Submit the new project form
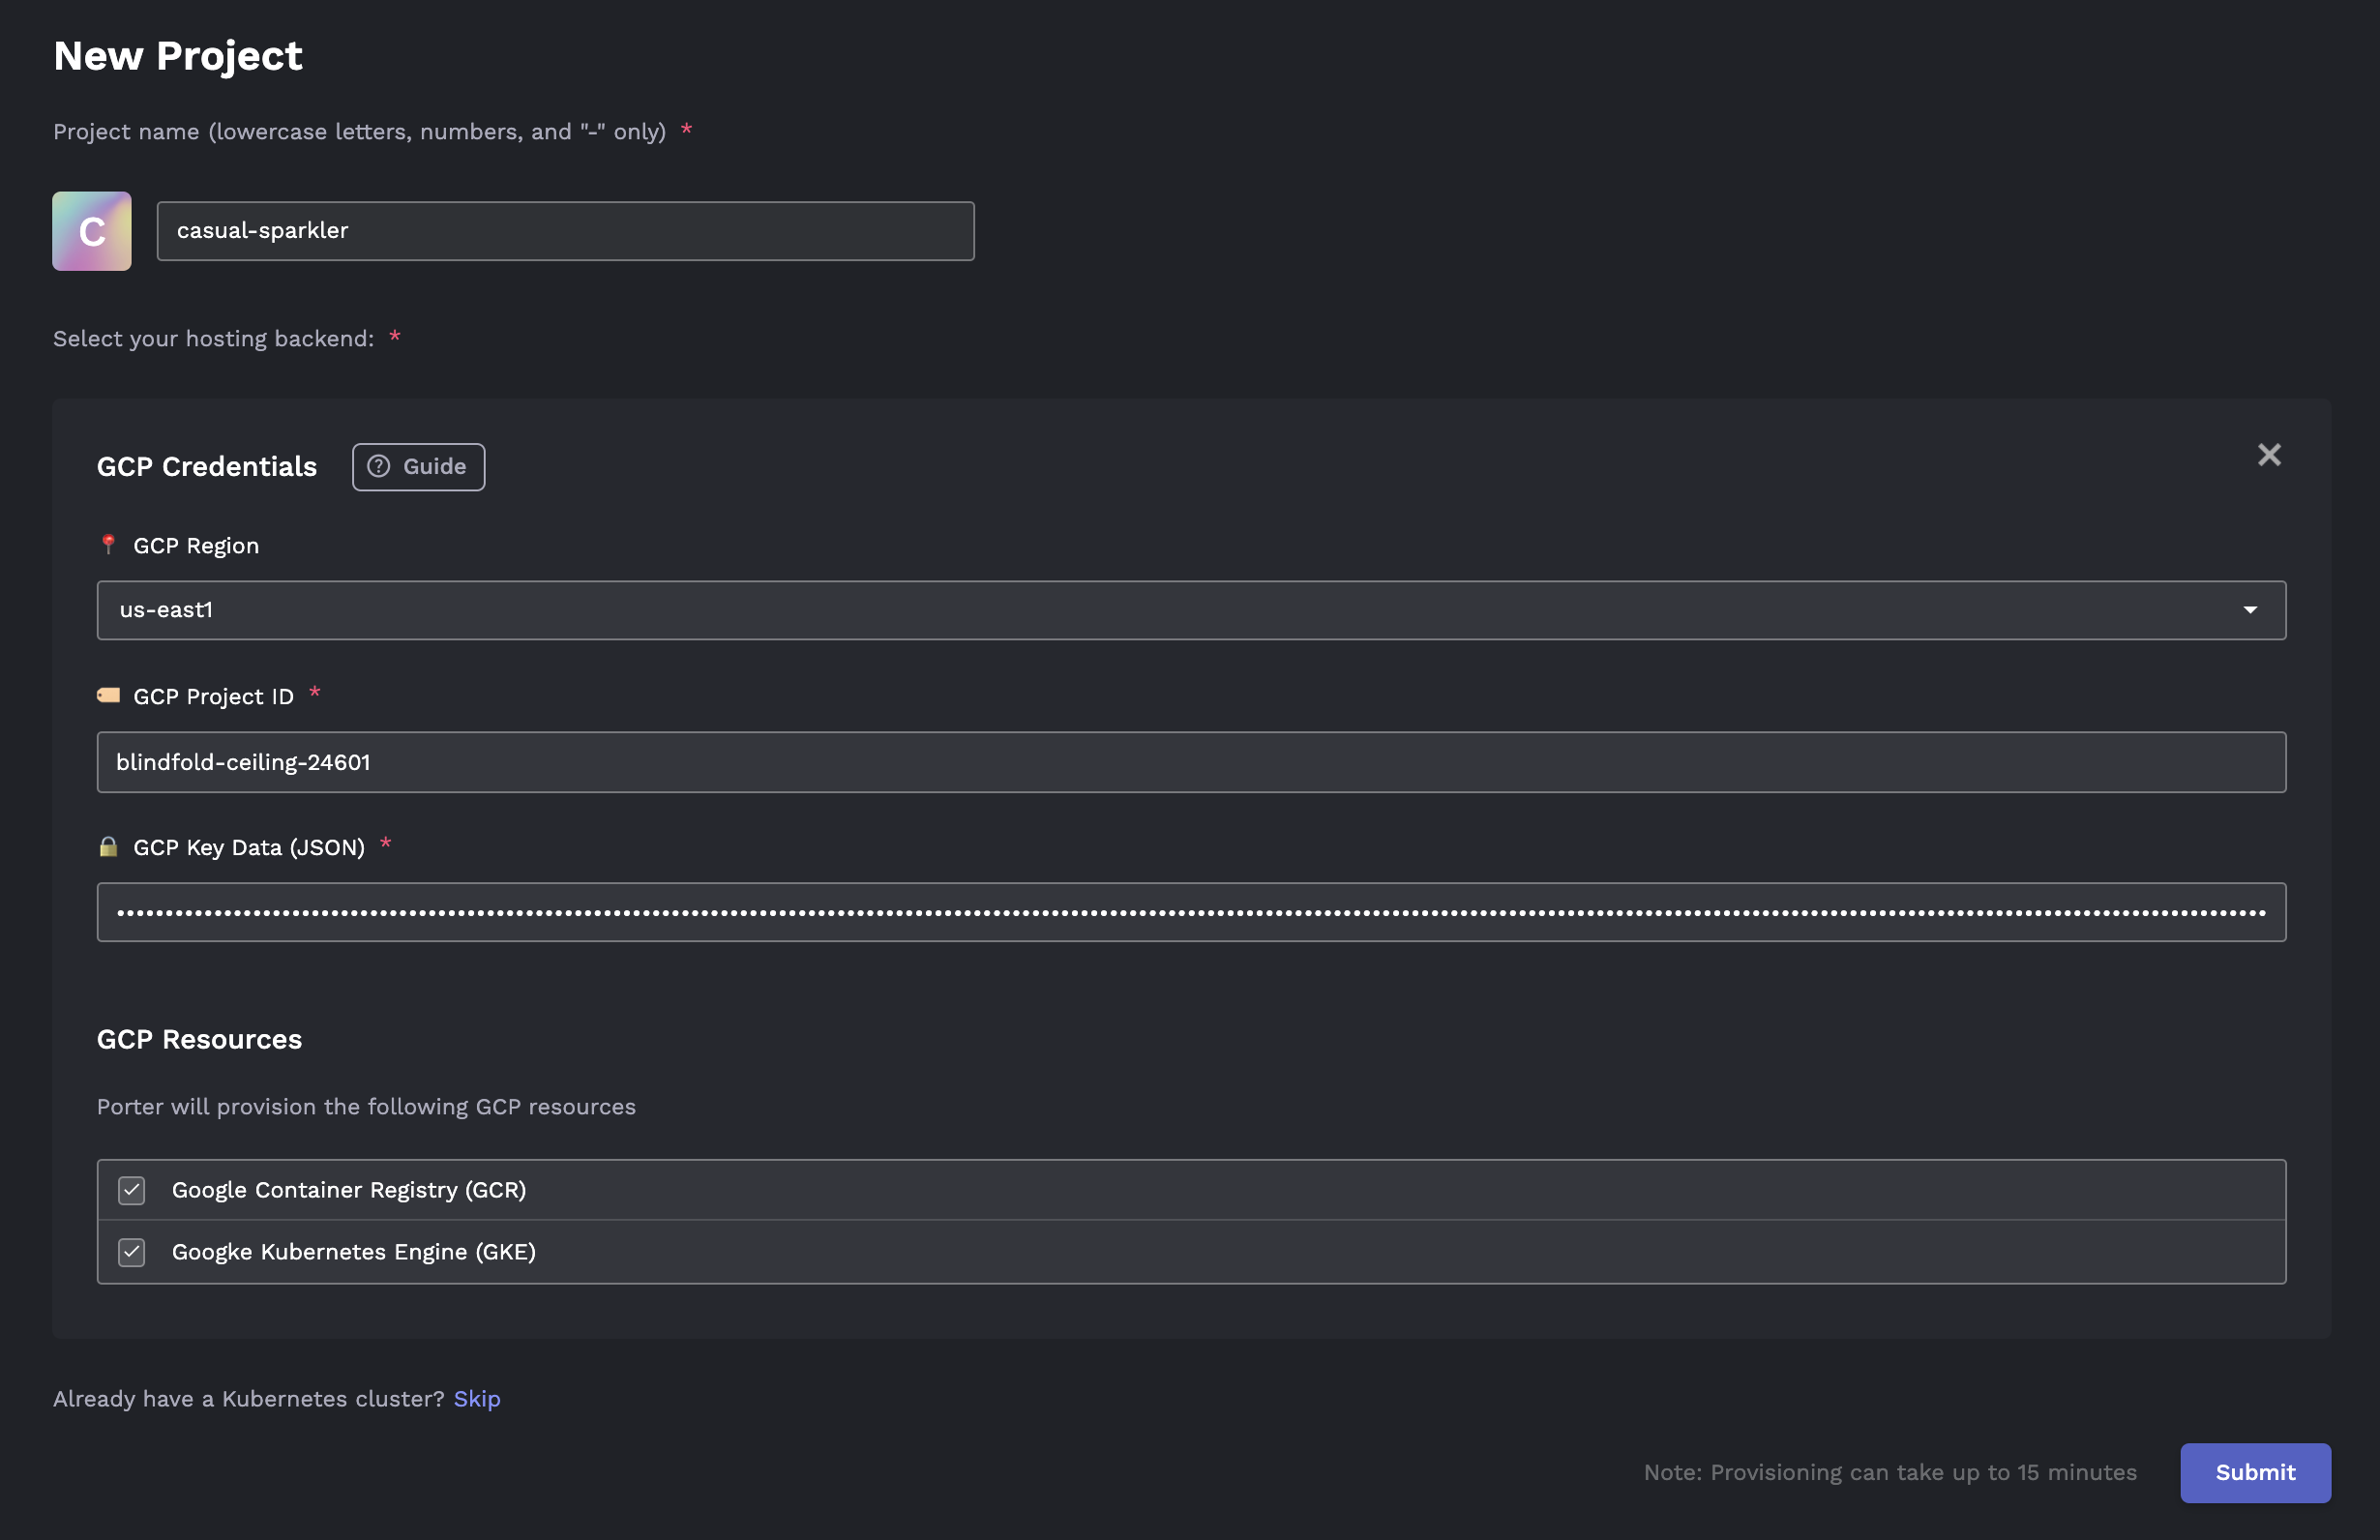The height and width of the screenshot is (1540, 2380). click(2254, 1472)
